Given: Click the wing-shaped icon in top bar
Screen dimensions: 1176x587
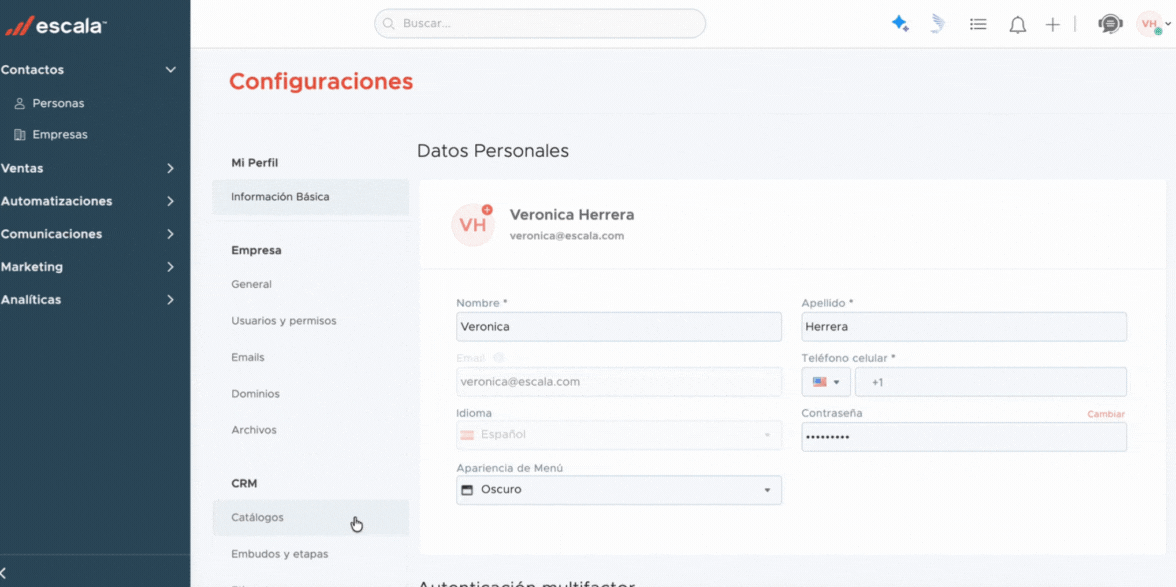Looking at the screenshot, I should (937, 24).
